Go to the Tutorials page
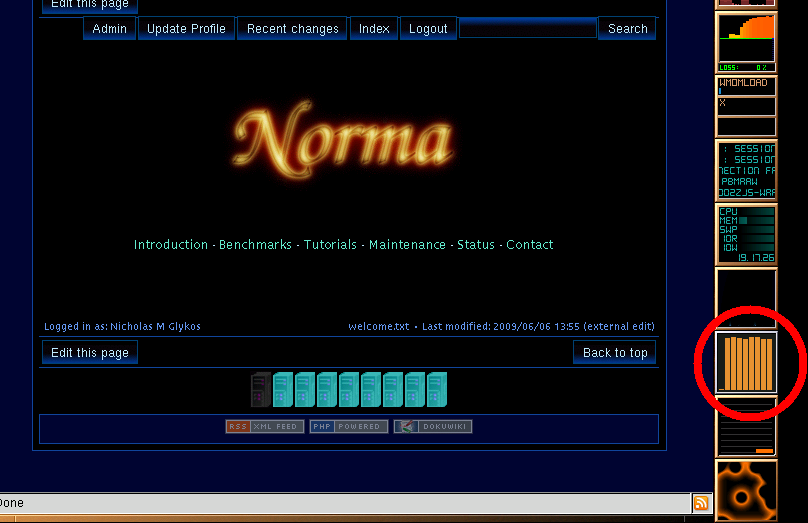 pyautogui.click(x=330, y=245)
